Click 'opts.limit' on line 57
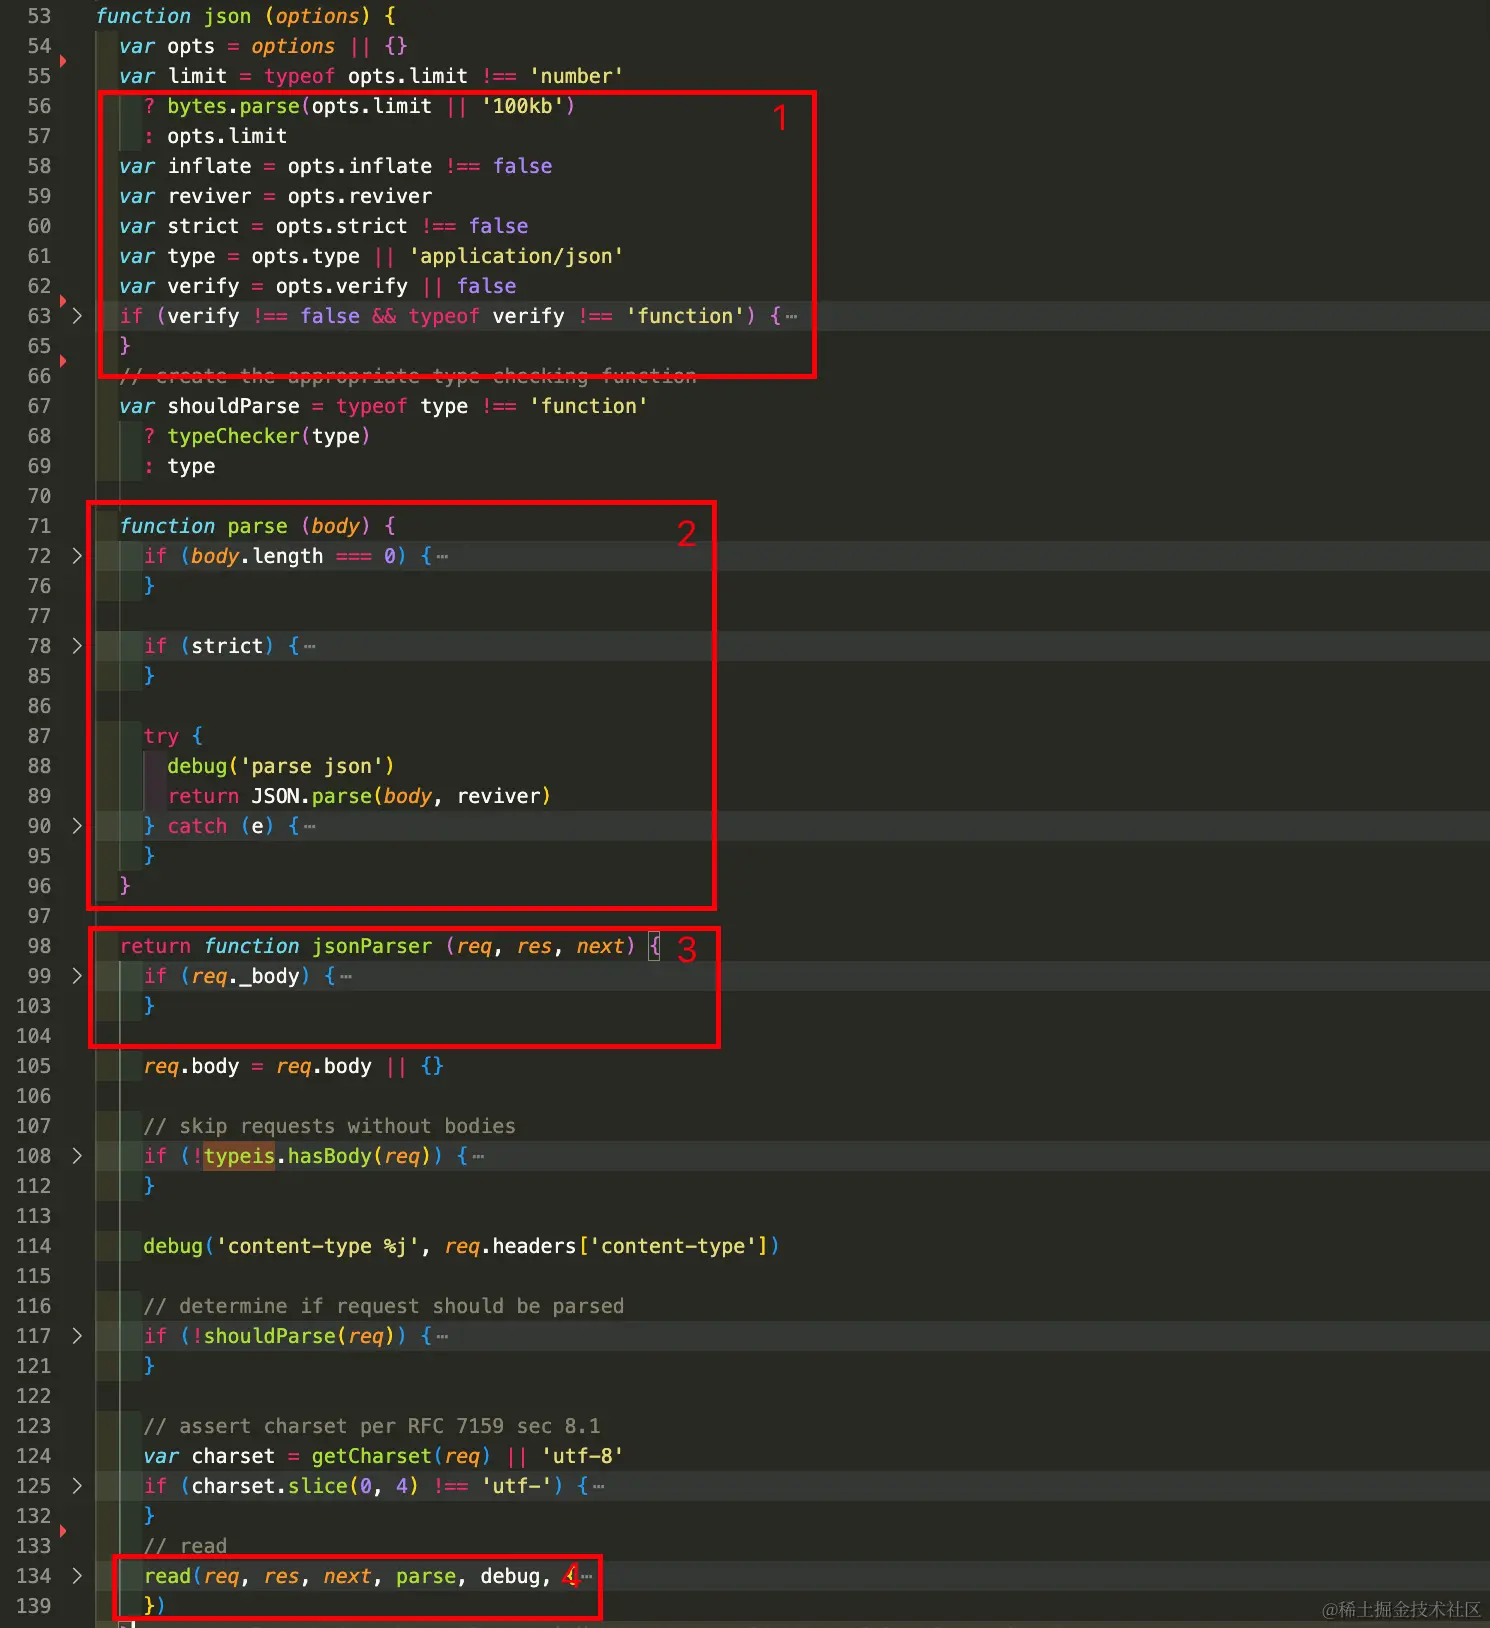This screenshot has width=1490, height=1628. click(x=227, y=136)
